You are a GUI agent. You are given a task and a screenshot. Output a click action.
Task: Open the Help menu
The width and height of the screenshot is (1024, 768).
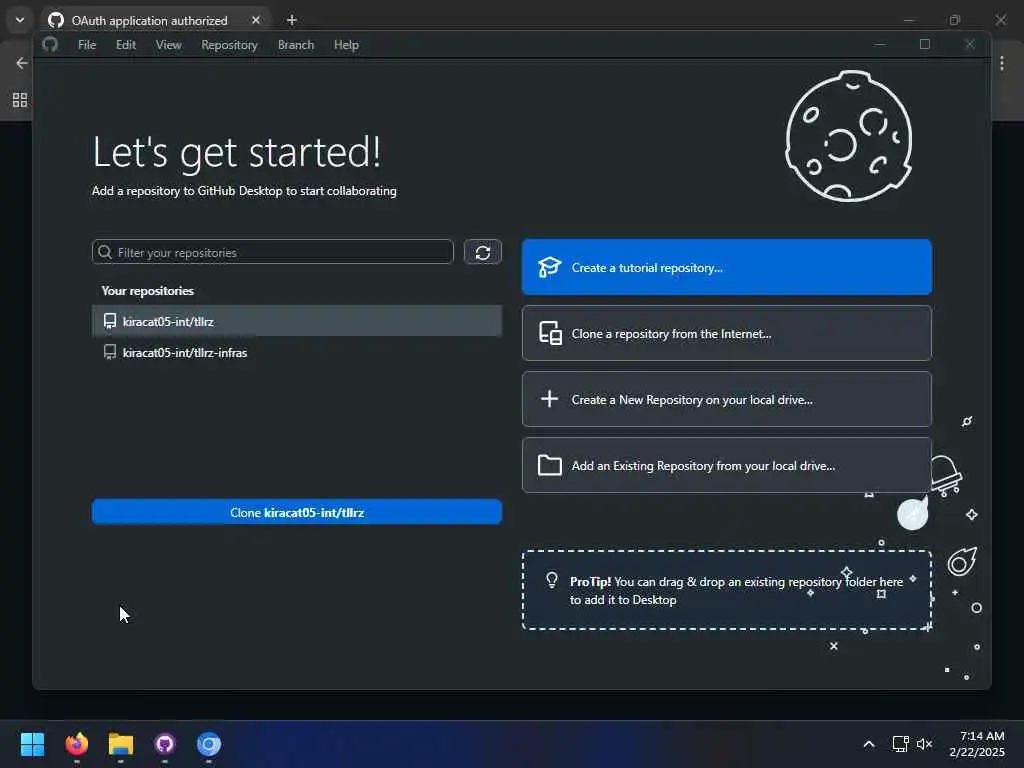click(346, 45)
